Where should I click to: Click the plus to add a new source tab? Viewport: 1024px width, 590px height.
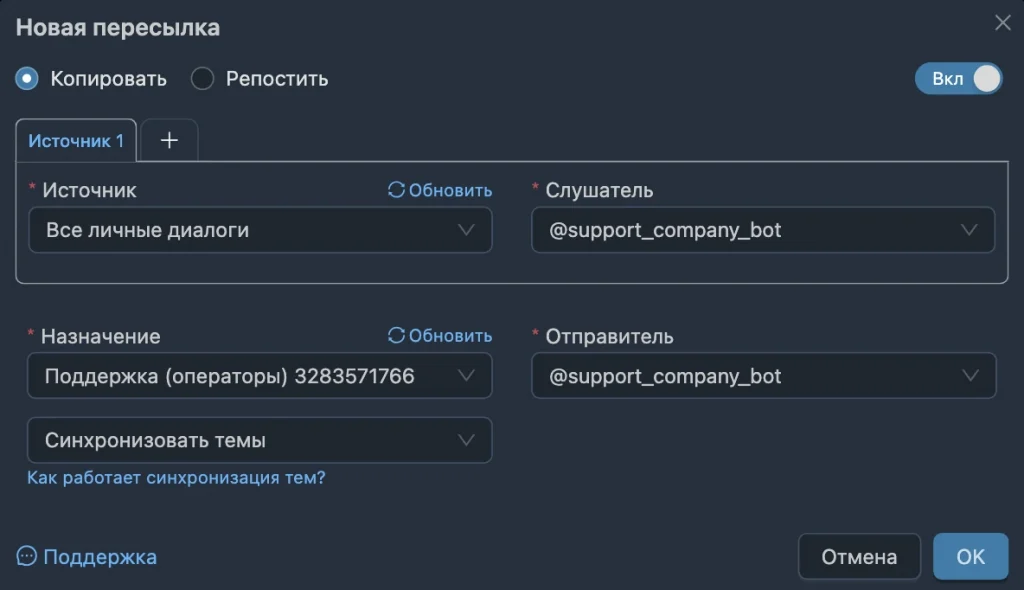(x=169, y=140)
